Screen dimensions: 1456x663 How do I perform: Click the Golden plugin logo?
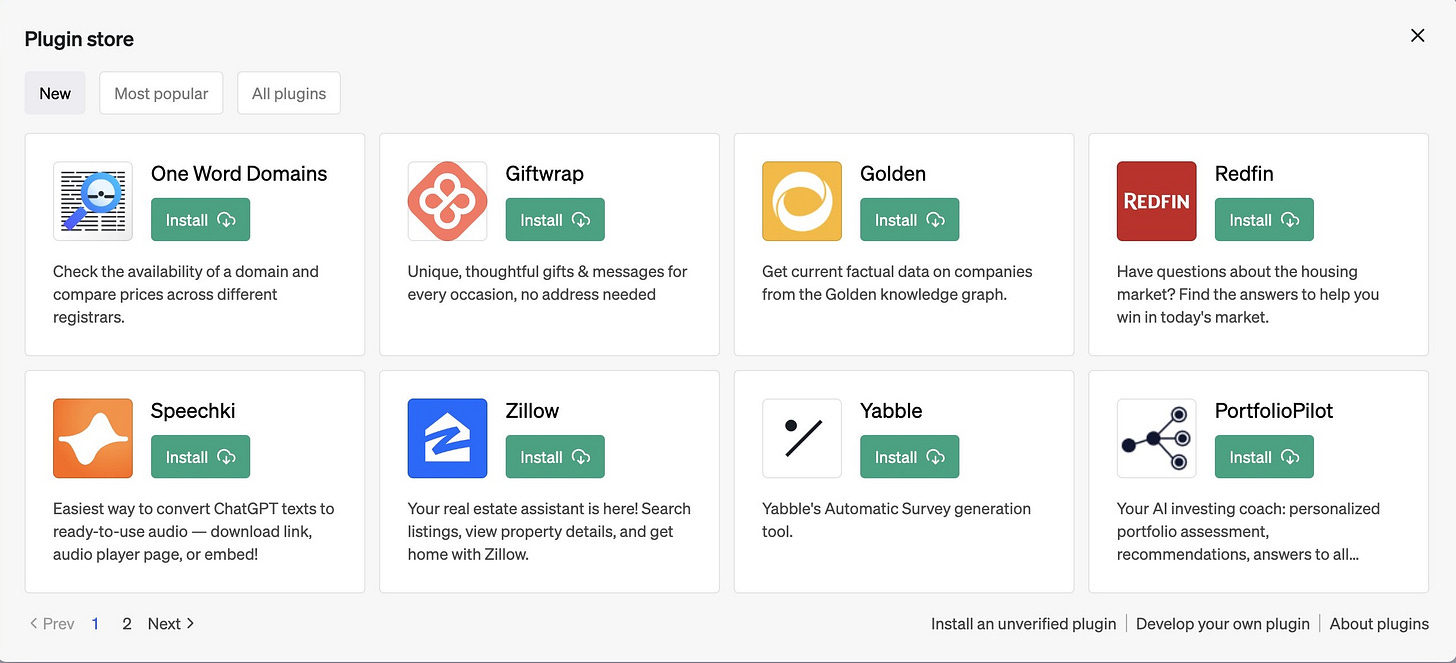(802, 201)
